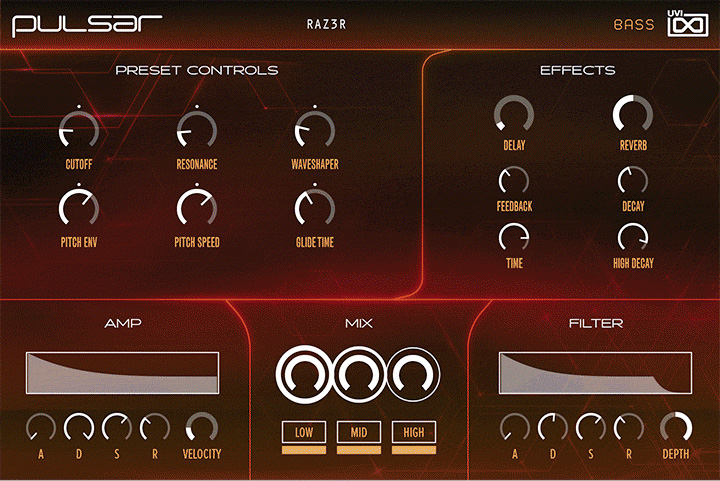Click the Filter envelope display

[x=595, y=373]
